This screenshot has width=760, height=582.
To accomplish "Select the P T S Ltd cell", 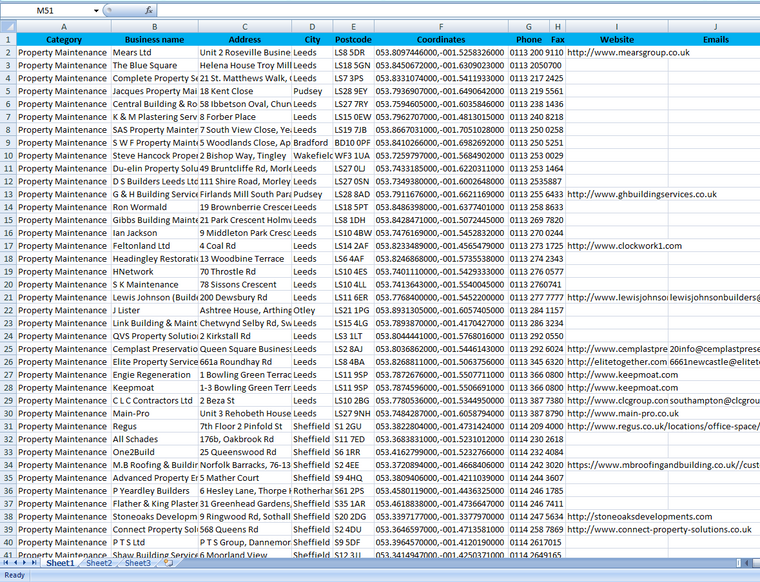I will pos(155,542).
